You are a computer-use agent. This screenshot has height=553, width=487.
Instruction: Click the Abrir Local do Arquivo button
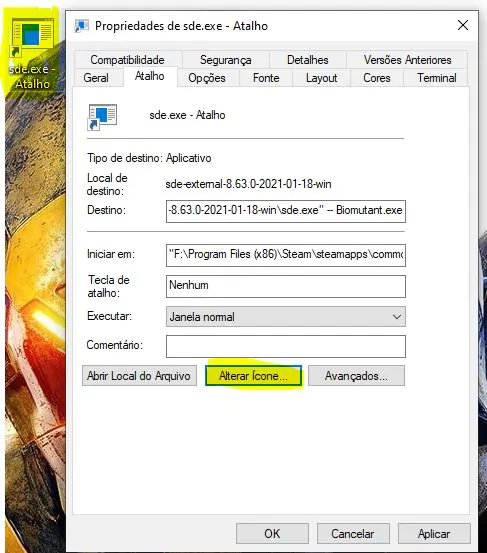pyautogui.click(x=139, y=376)
